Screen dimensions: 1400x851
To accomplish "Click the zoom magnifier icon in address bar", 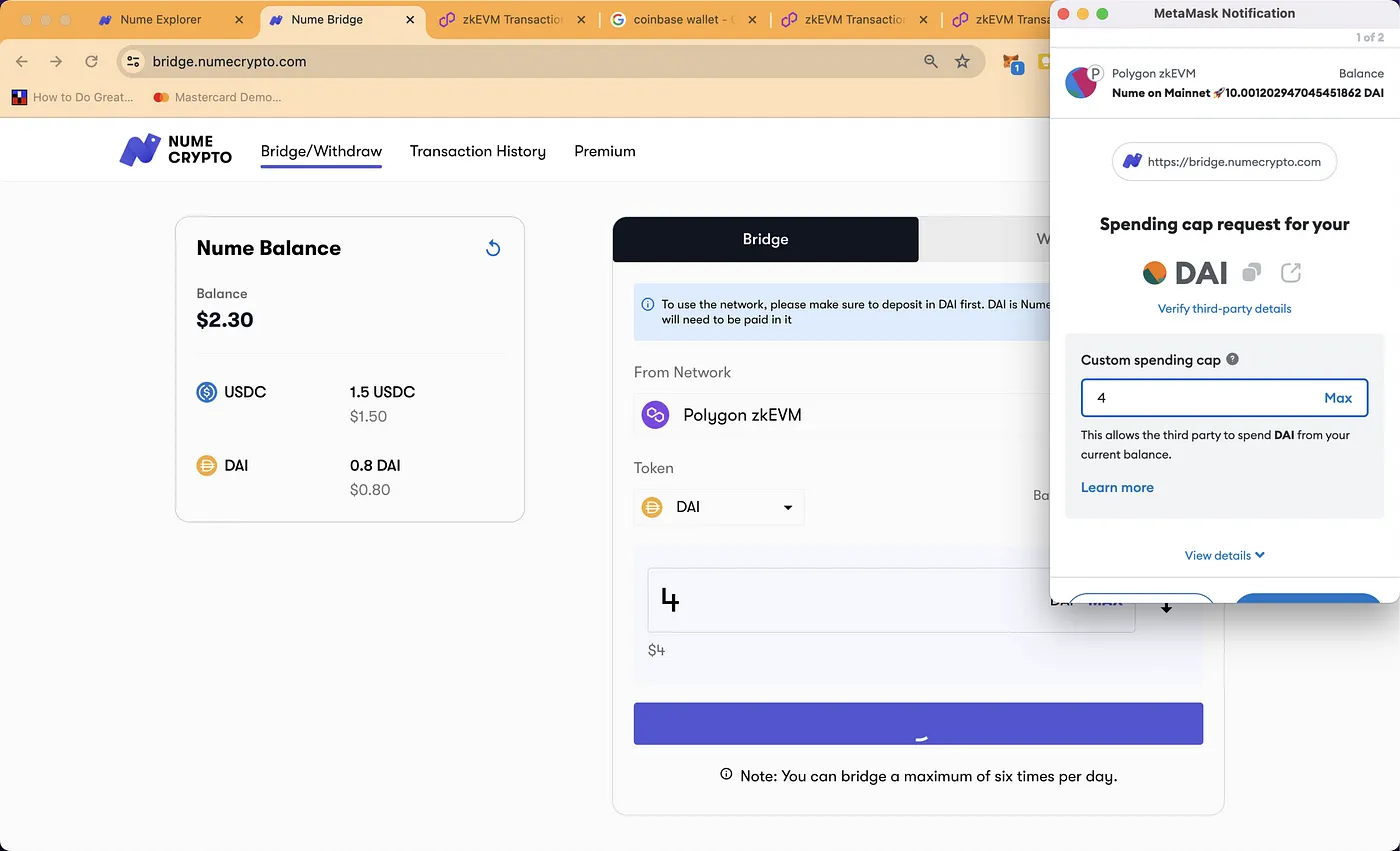I will (x=931, y=61).
